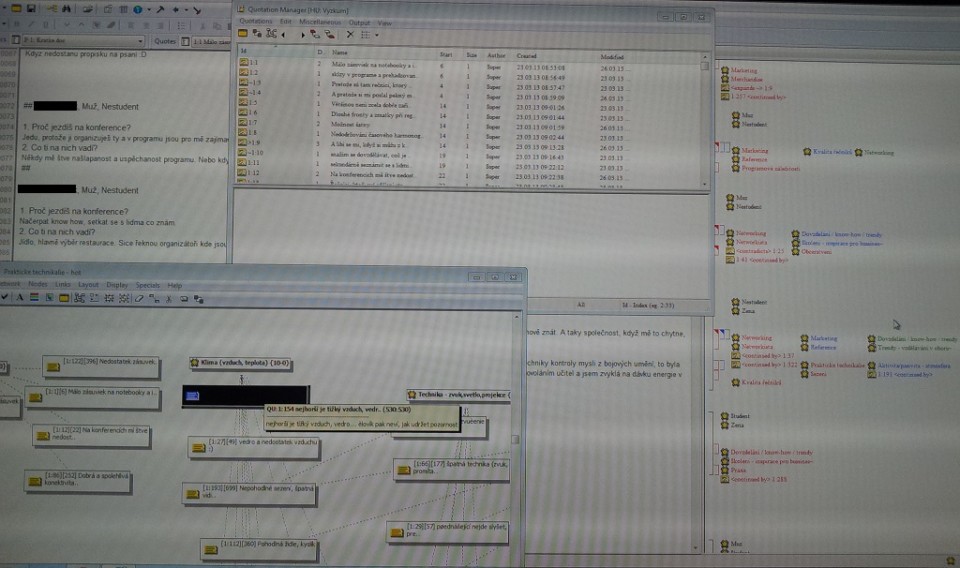The width and height of the screenshot is (960, 568).
Task: Open the P-Docs document dropdown
Action: coord(140,40)
